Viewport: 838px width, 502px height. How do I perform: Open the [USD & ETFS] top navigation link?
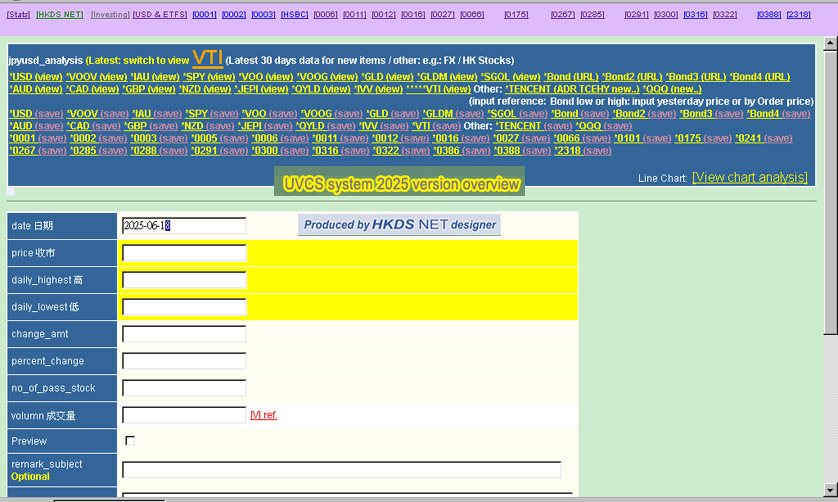(160, 14)
